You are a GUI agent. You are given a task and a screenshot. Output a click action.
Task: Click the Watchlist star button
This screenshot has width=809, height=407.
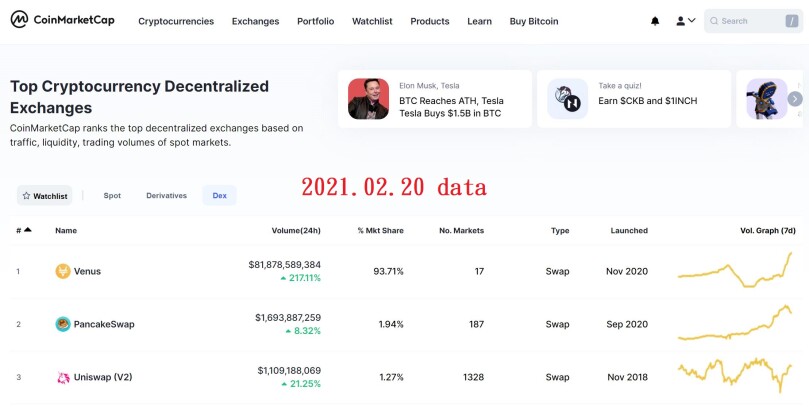pyautogui.click(x=45, y=196)
